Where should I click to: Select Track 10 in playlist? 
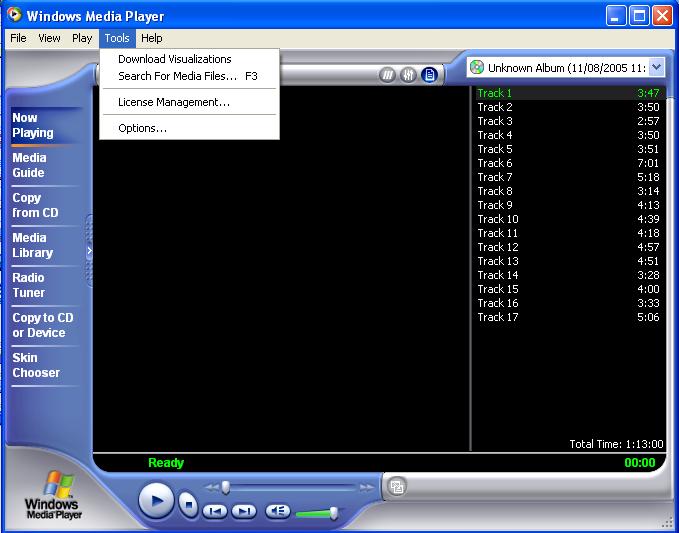(x=569, y=219)
